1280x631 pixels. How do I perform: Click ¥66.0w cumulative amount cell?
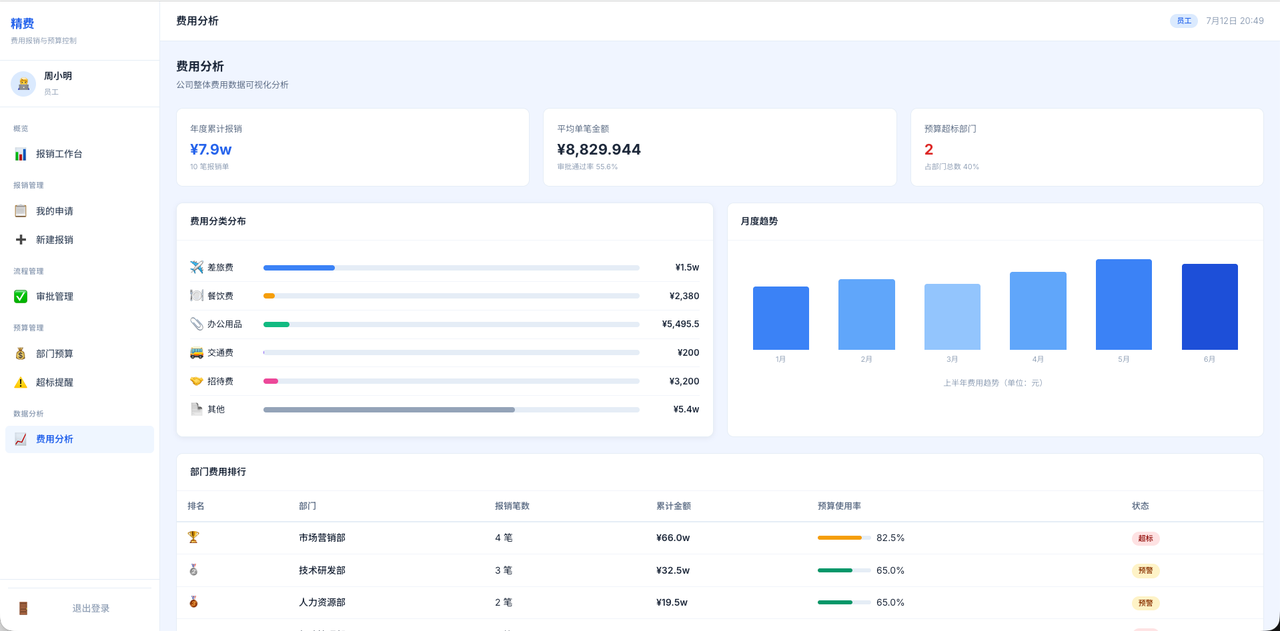click(x=673, y=538)
